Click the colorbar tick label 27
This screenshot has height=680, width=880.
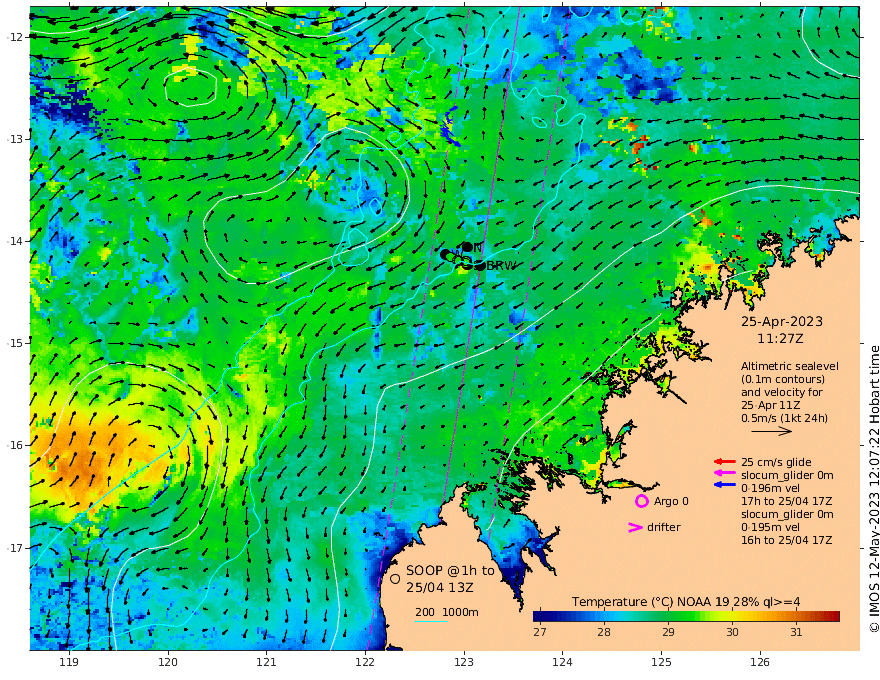point(539,632)
